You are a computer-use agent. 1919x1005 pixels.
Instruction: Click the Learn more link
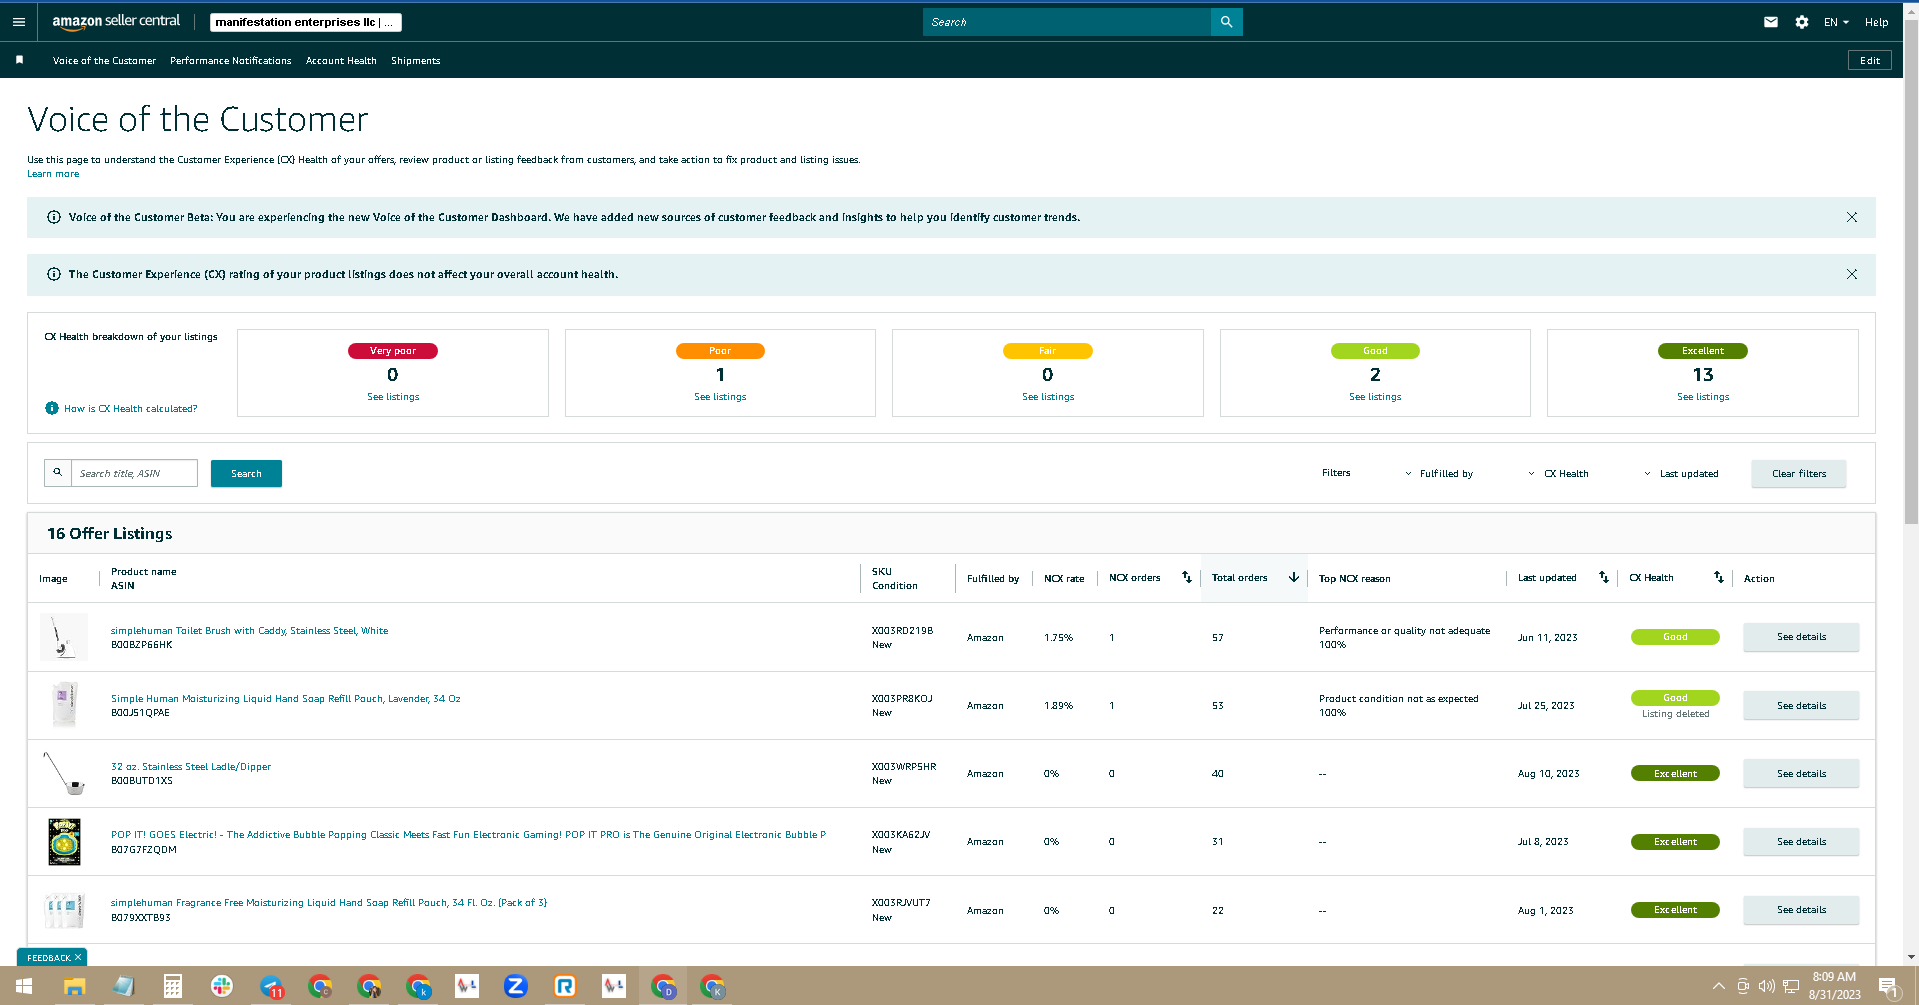click(x=53, y=174)
